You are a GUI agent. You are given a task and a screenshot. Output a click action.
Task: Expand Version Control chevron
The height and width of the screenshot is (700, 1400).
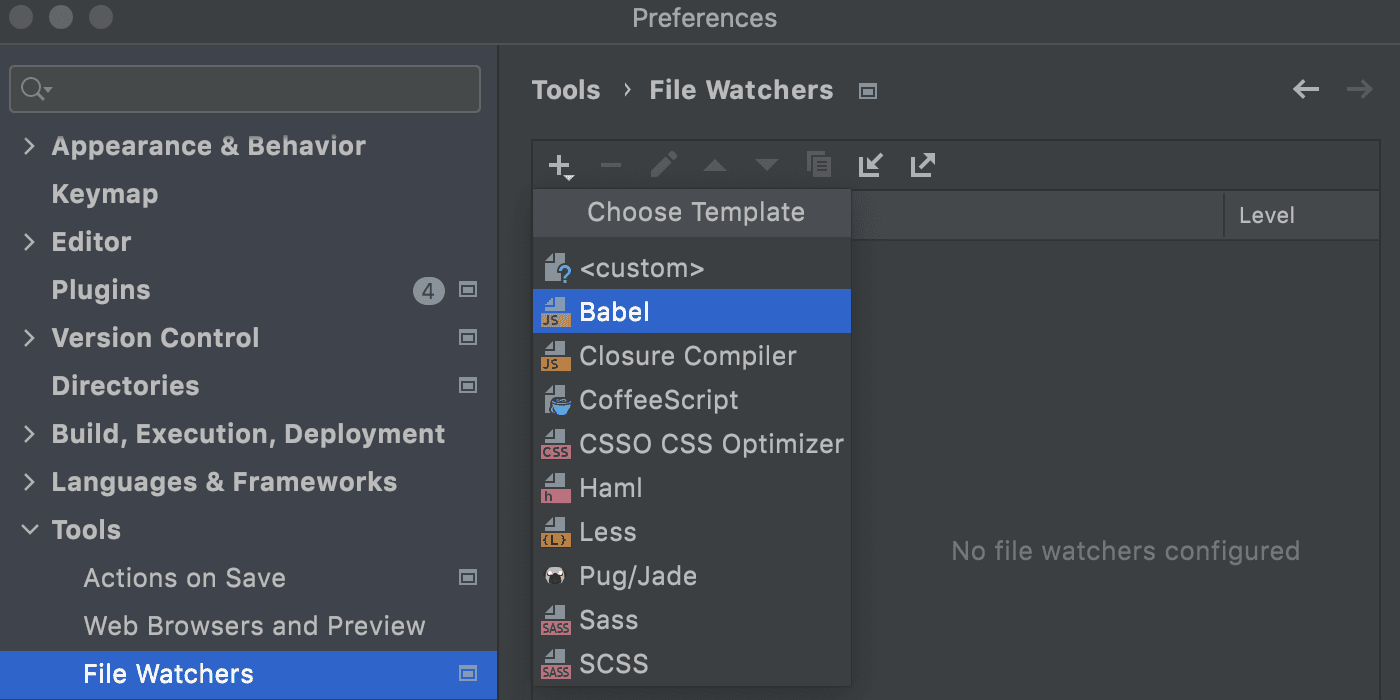(30, 338)
